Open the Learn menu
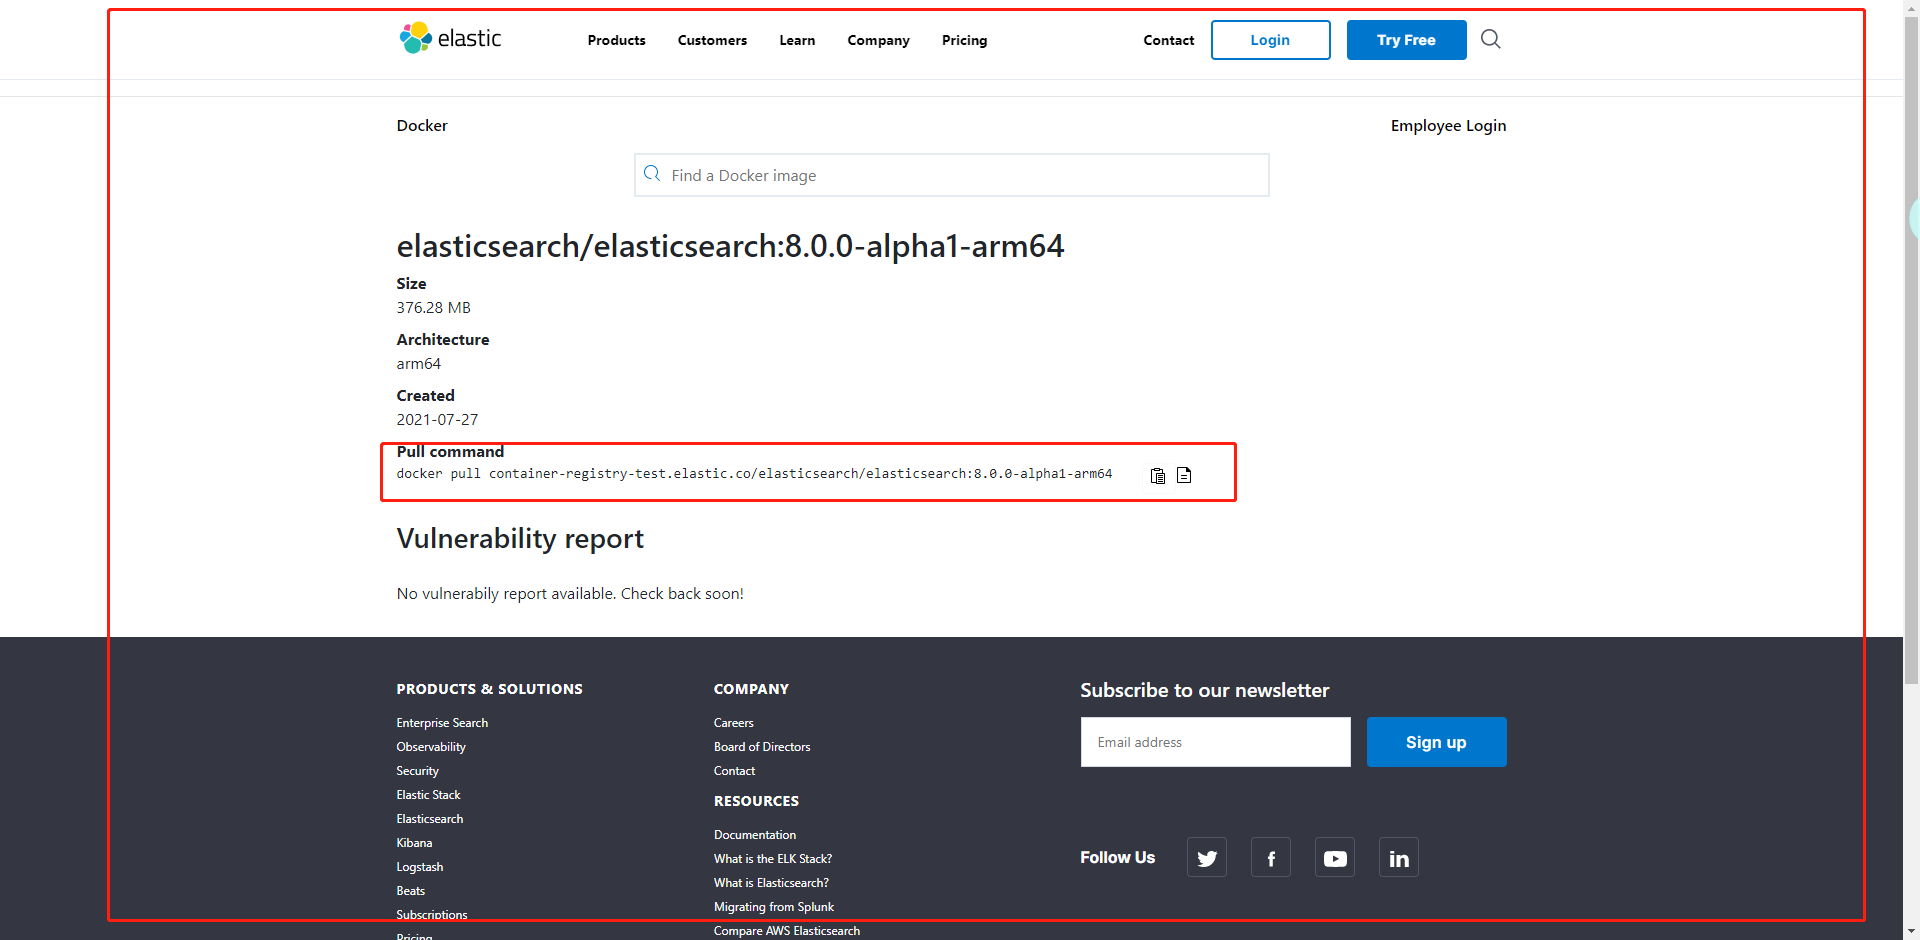The height and width of the screenshot is (940, 1920). [x=797, y=40]
